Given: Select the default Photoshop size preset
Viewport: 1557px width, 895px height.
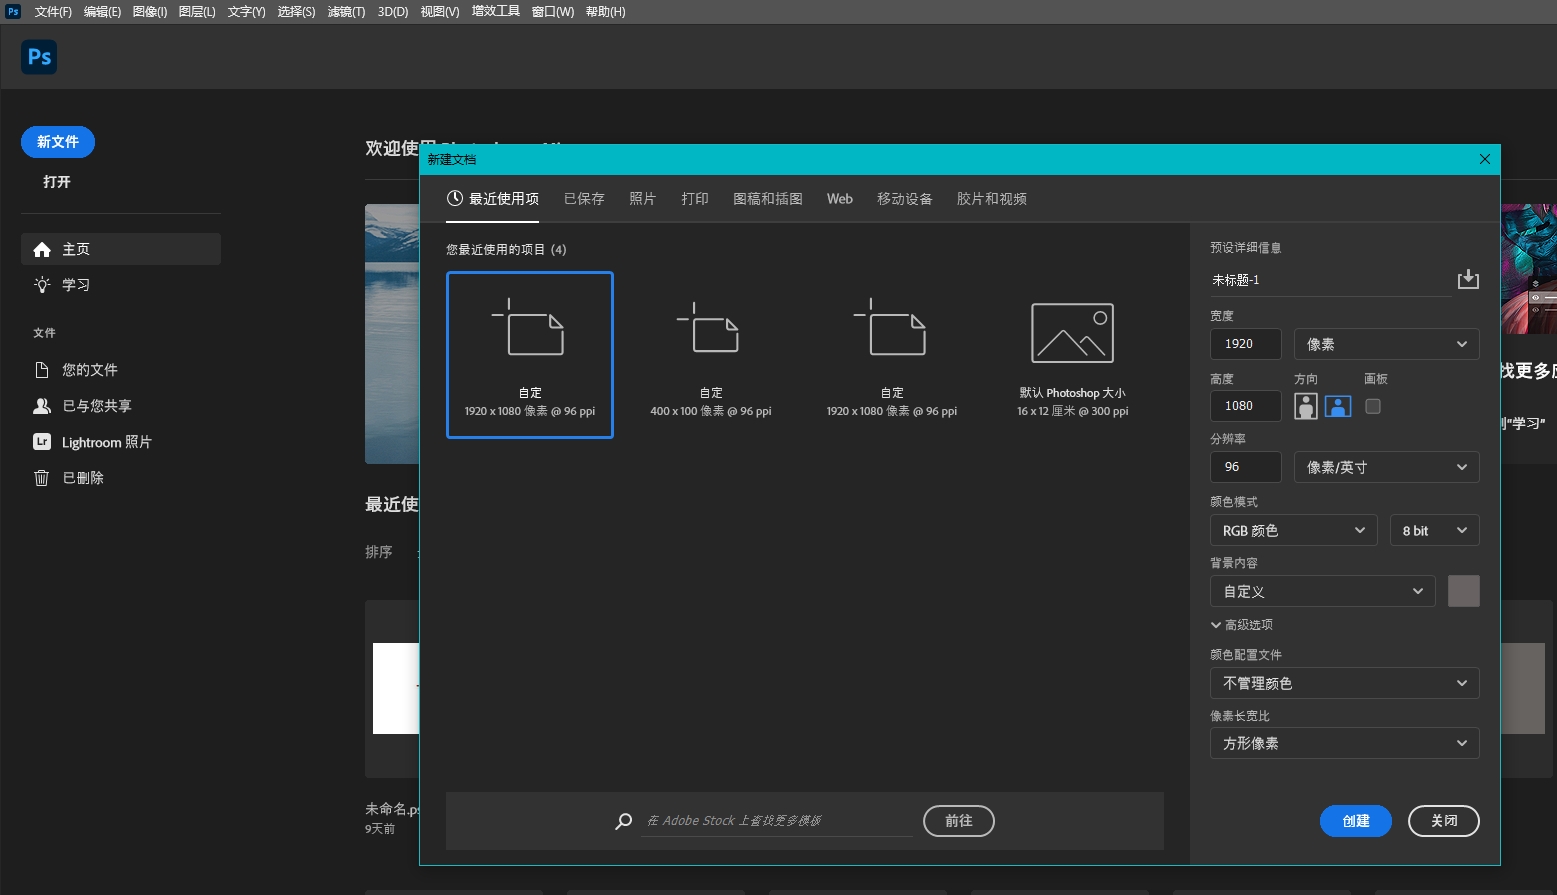Looking at the screenshot, I should pyautogui.click(x=1072, y=355).
